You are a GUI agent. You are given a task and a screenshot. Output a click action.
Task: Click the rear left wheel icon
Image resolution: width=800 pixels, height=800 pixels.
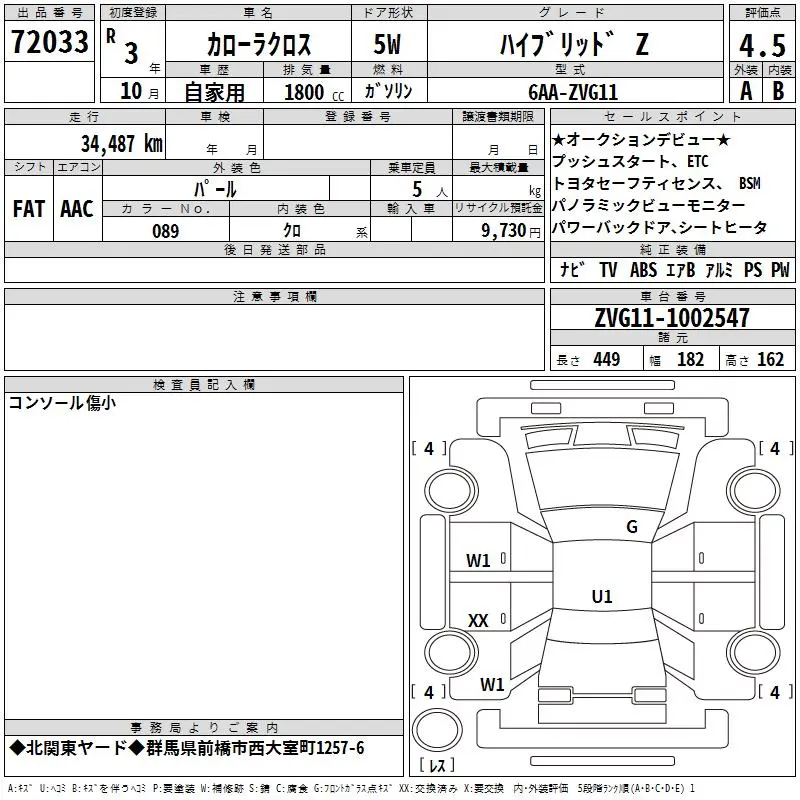coord(451,652)
